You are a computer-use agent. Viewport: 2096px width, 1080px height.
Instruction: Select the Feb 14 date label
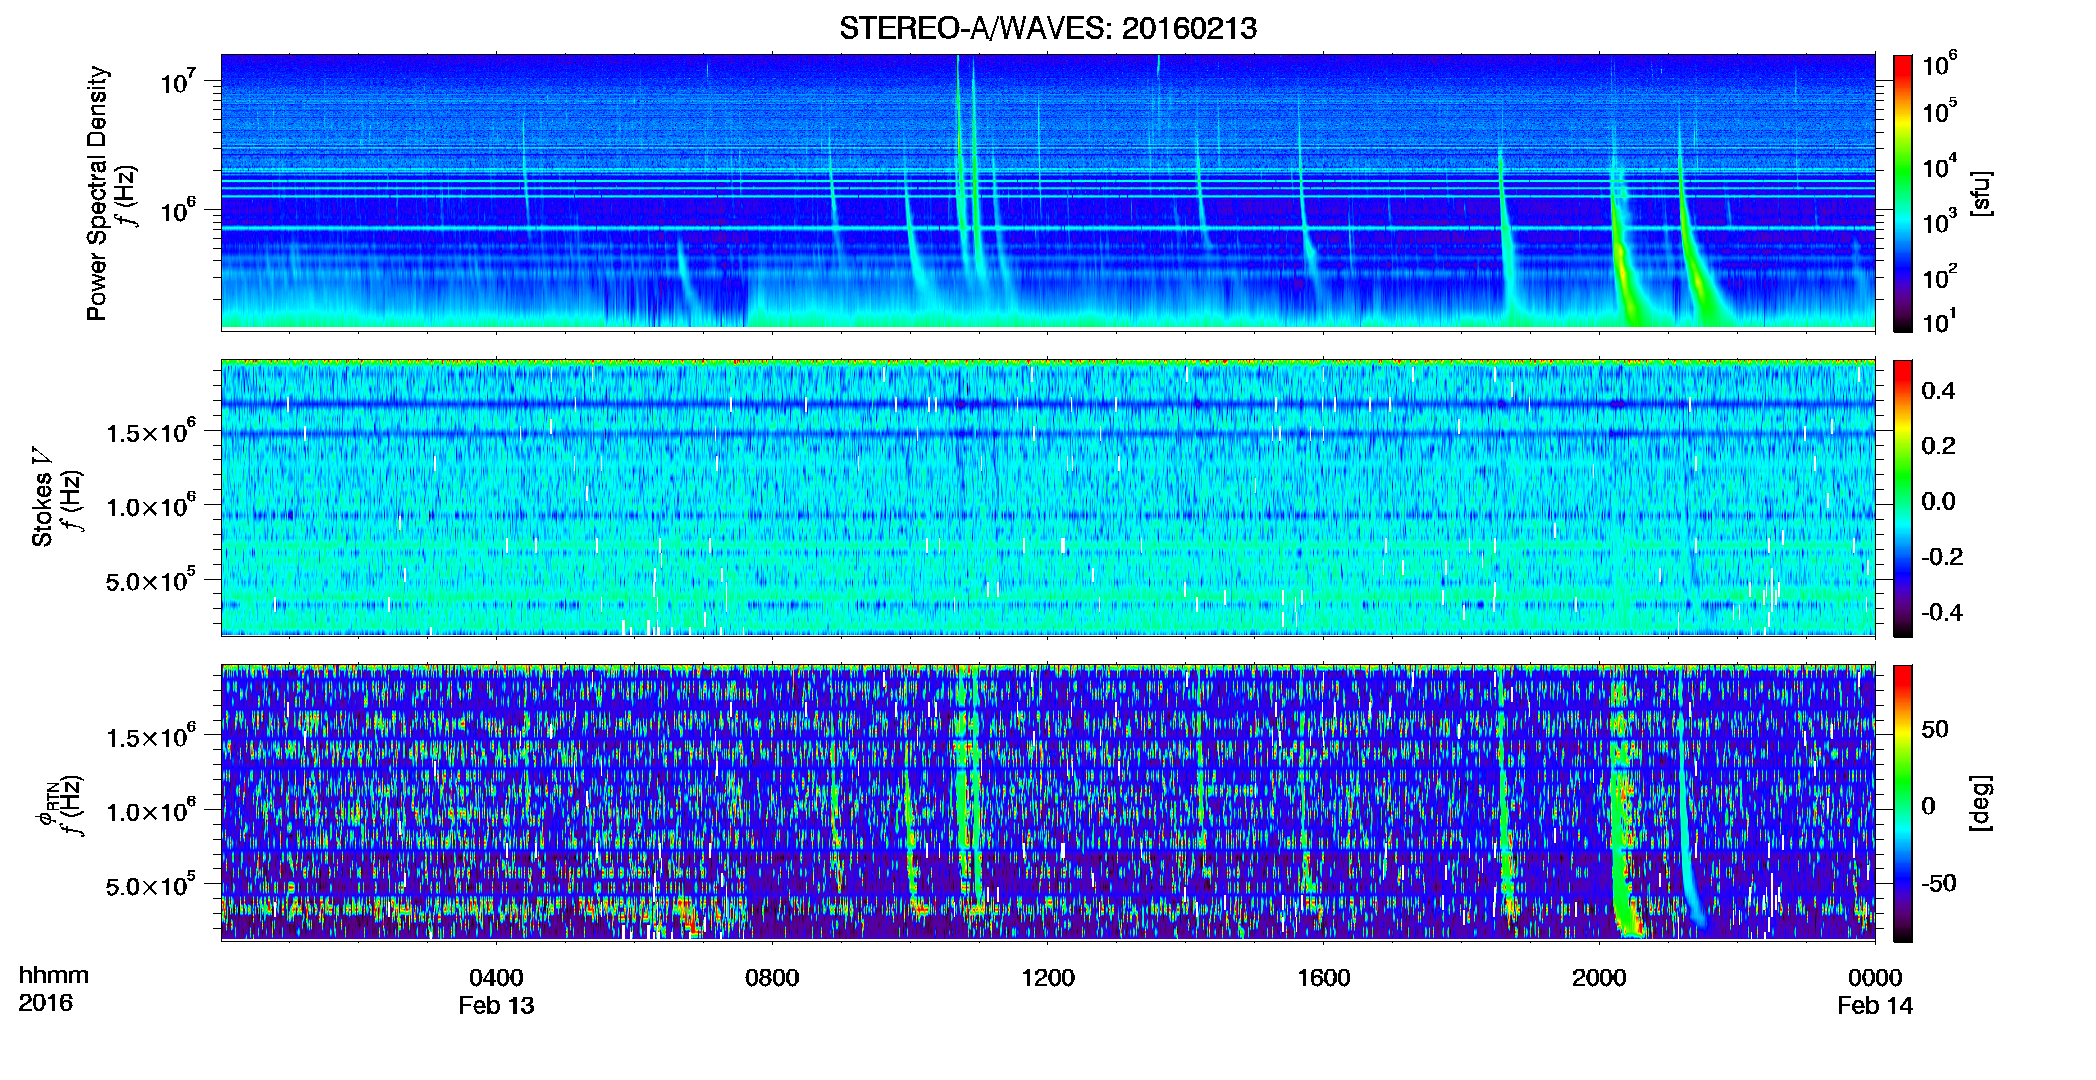[1875, 1006]
